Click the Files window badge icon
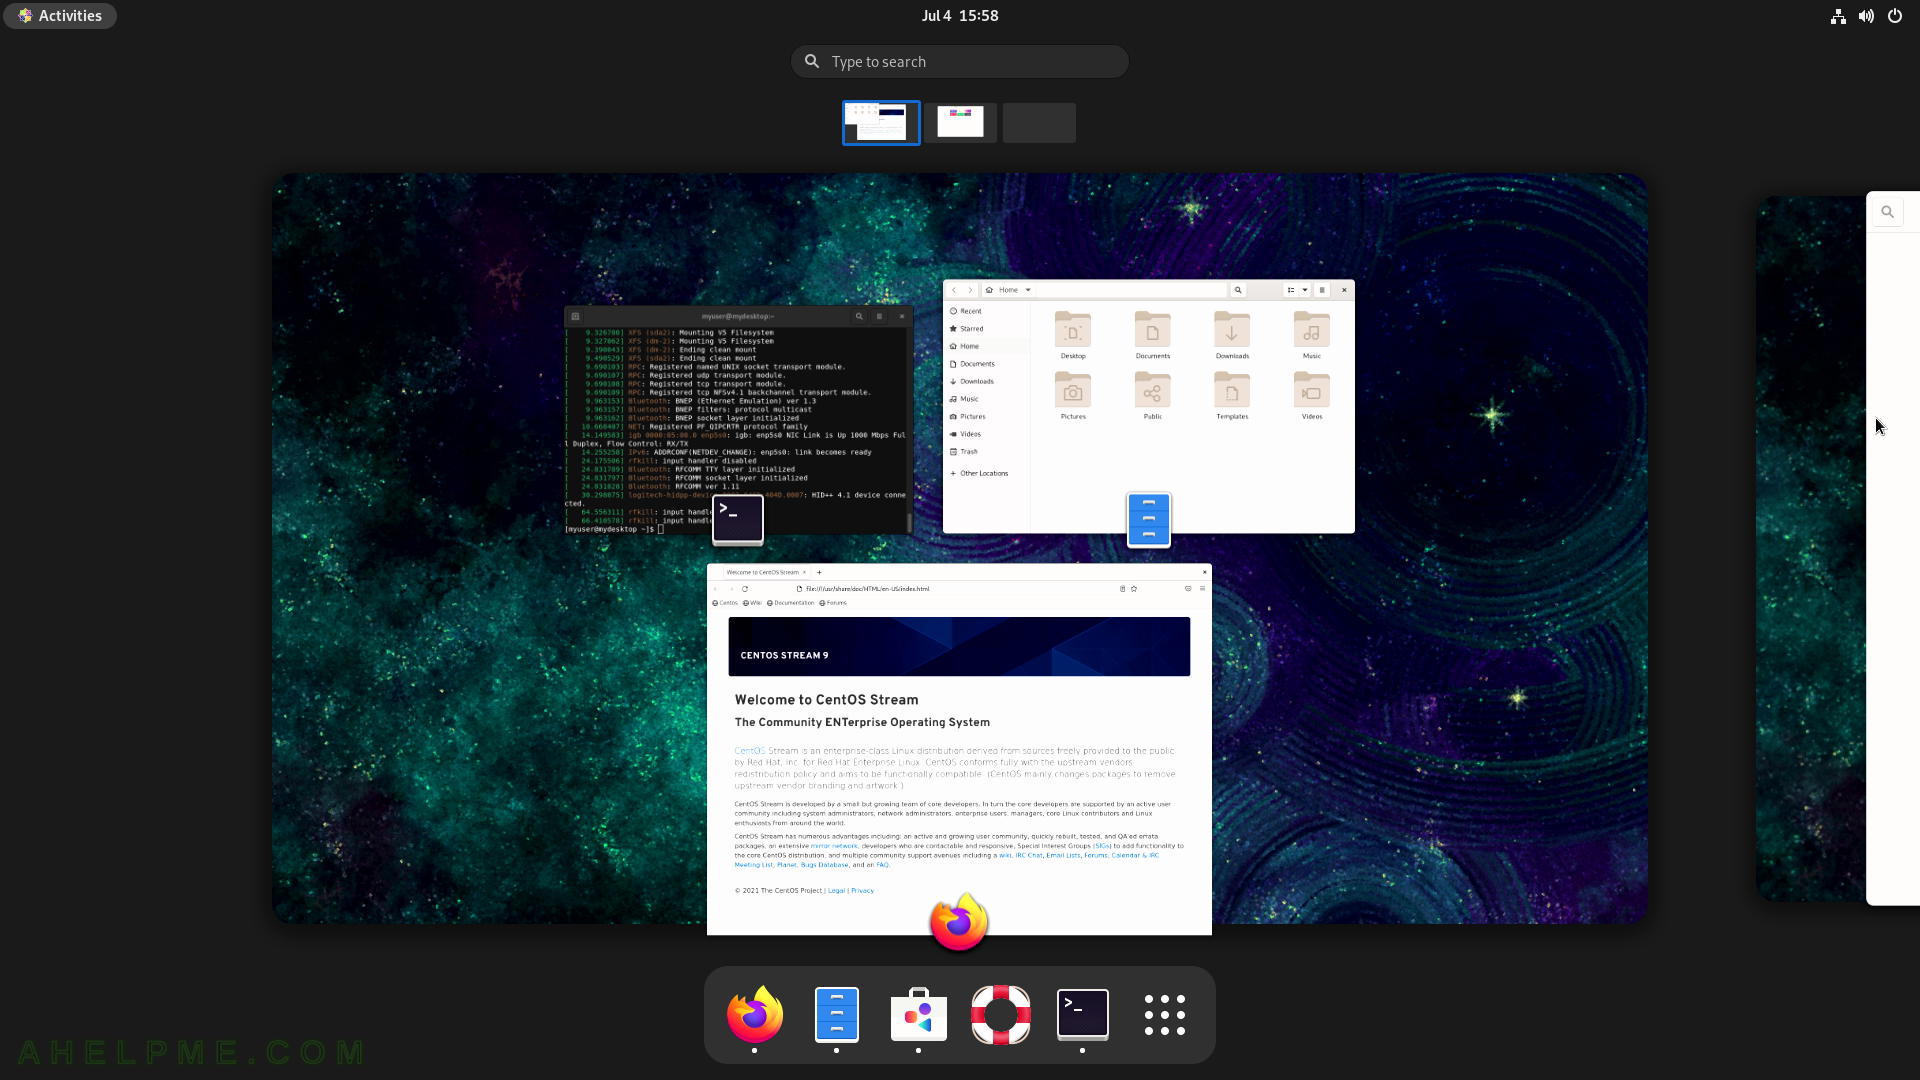 coord(1149,520)
